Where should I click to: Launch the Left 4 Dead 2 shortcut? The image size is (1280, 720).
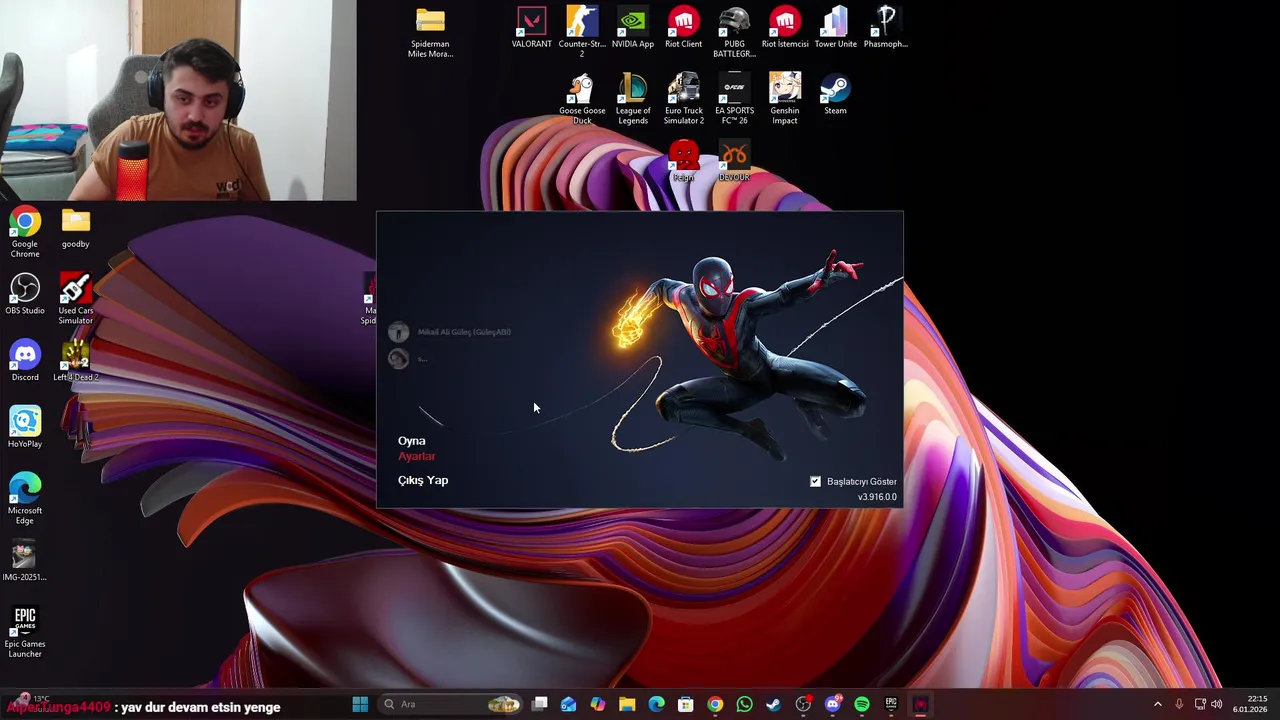(75, 361)
